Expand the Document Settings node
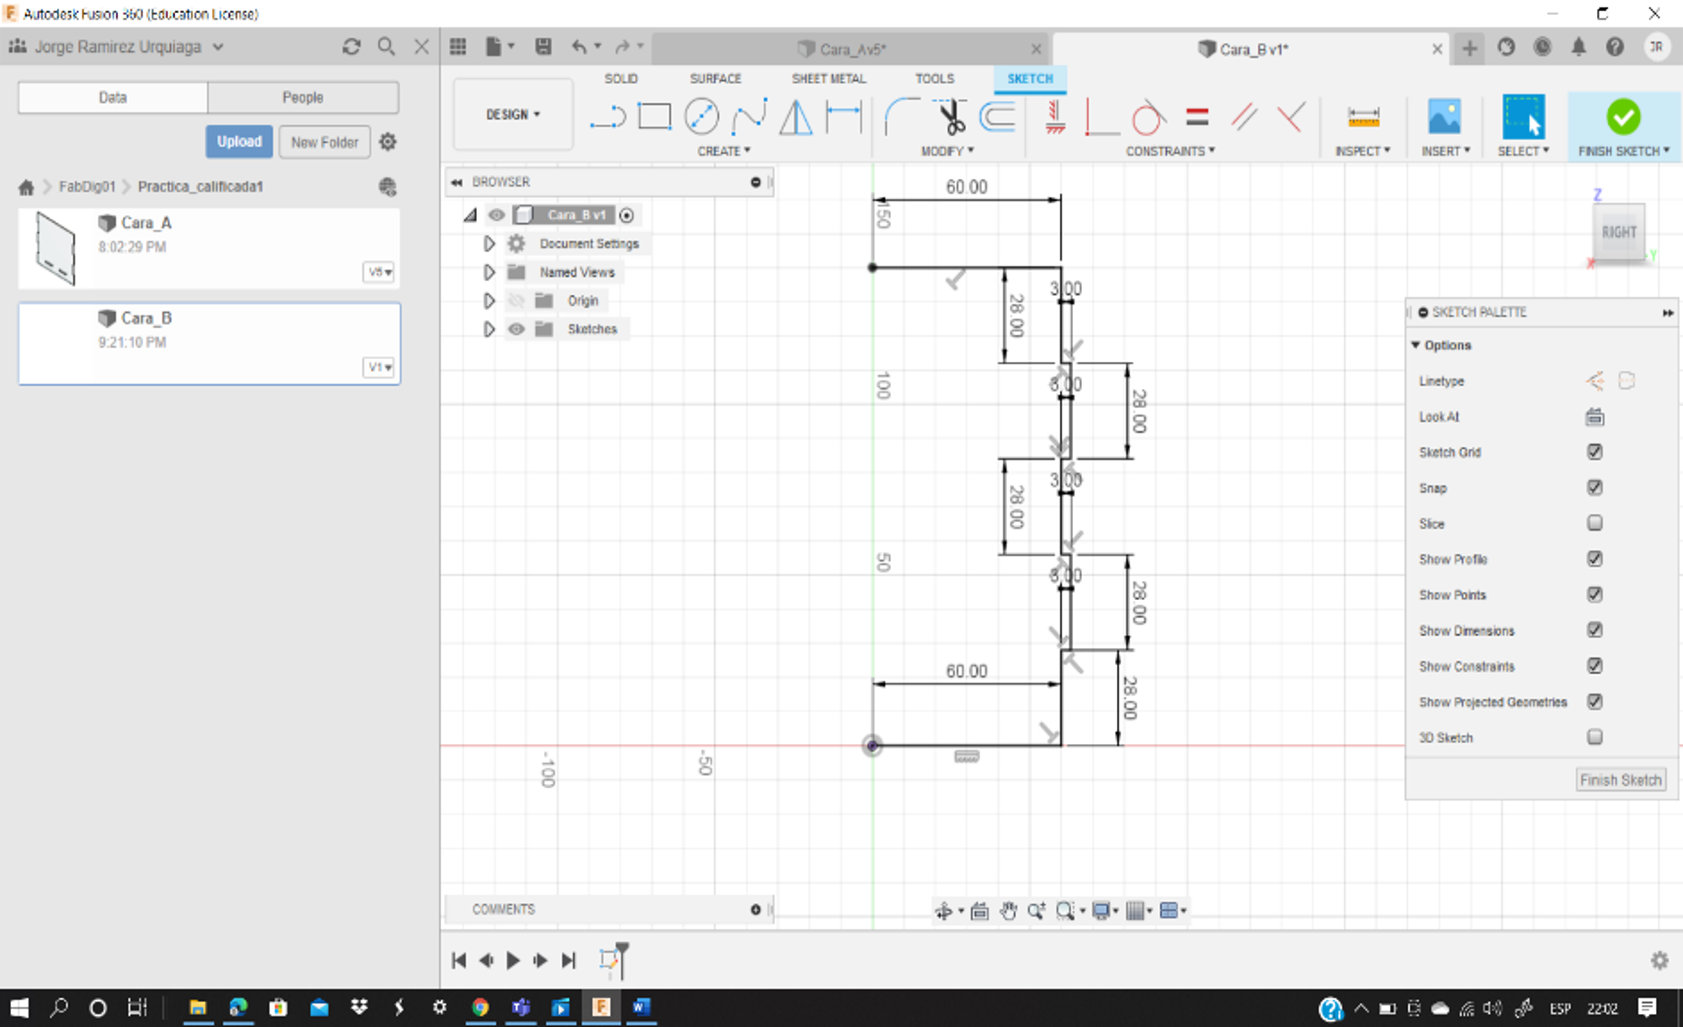 pos(489,244)
